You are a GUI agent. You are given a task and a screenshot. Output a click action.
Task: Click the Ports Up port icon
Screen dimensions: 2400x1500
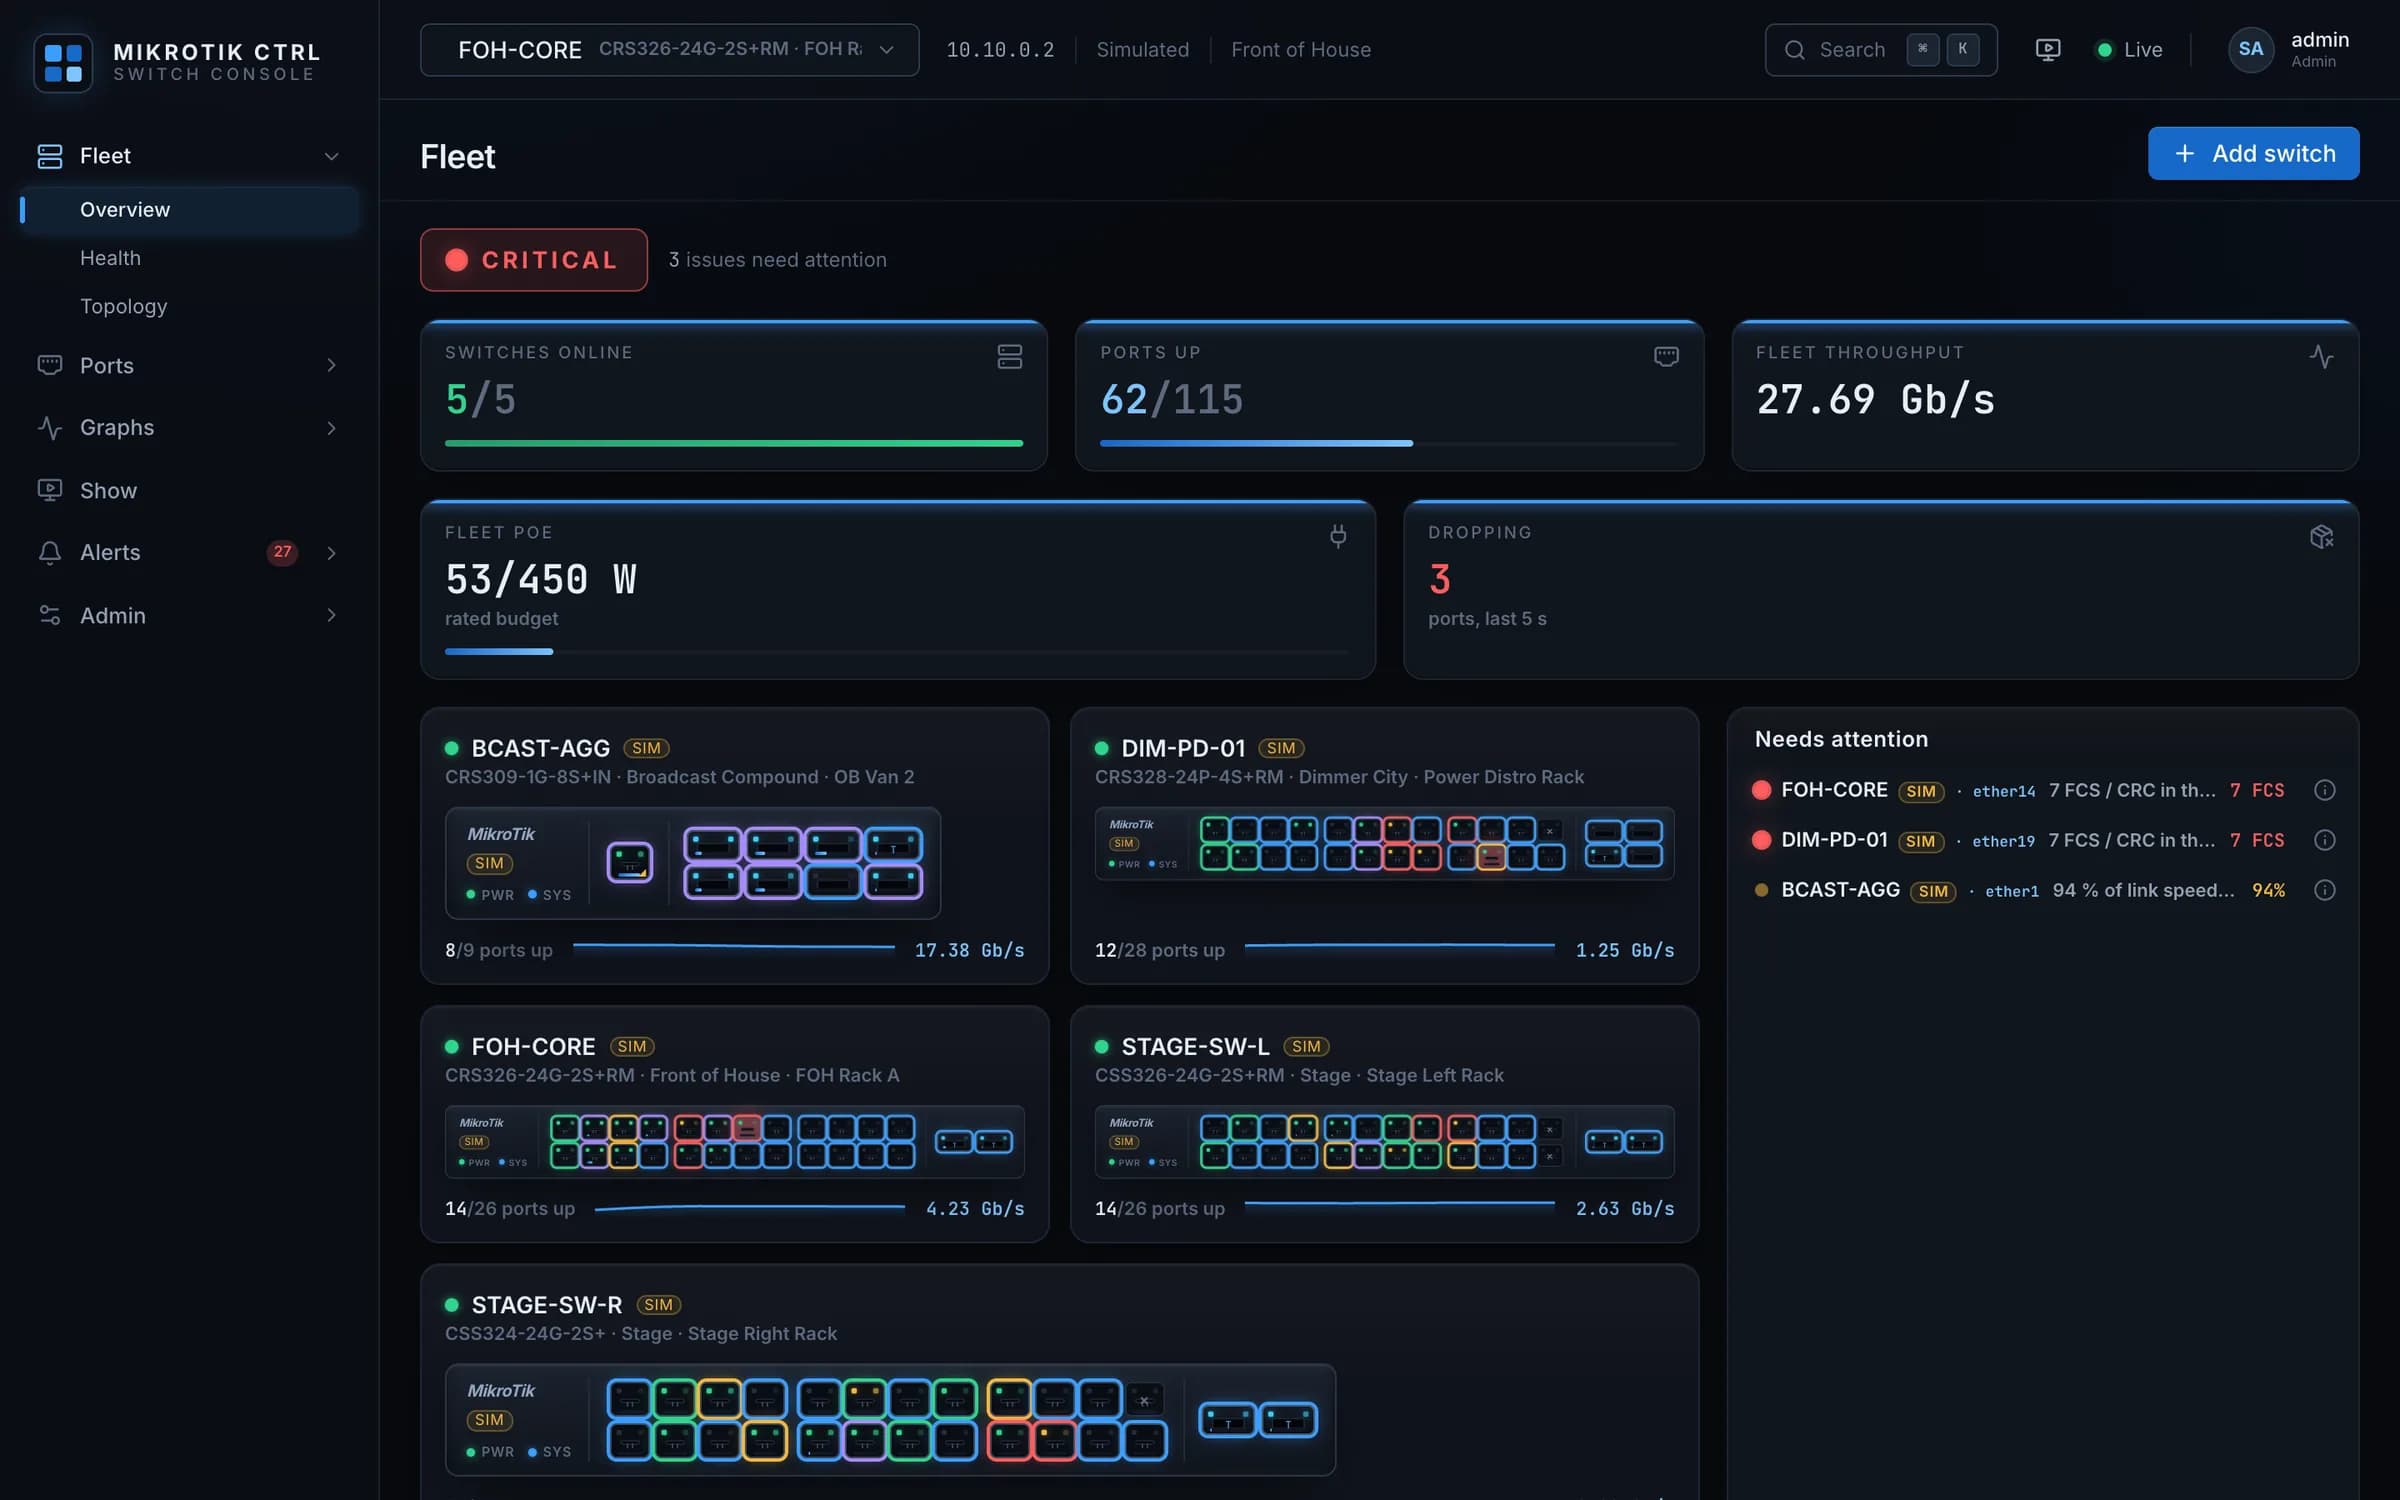(x=1666, y=356)
